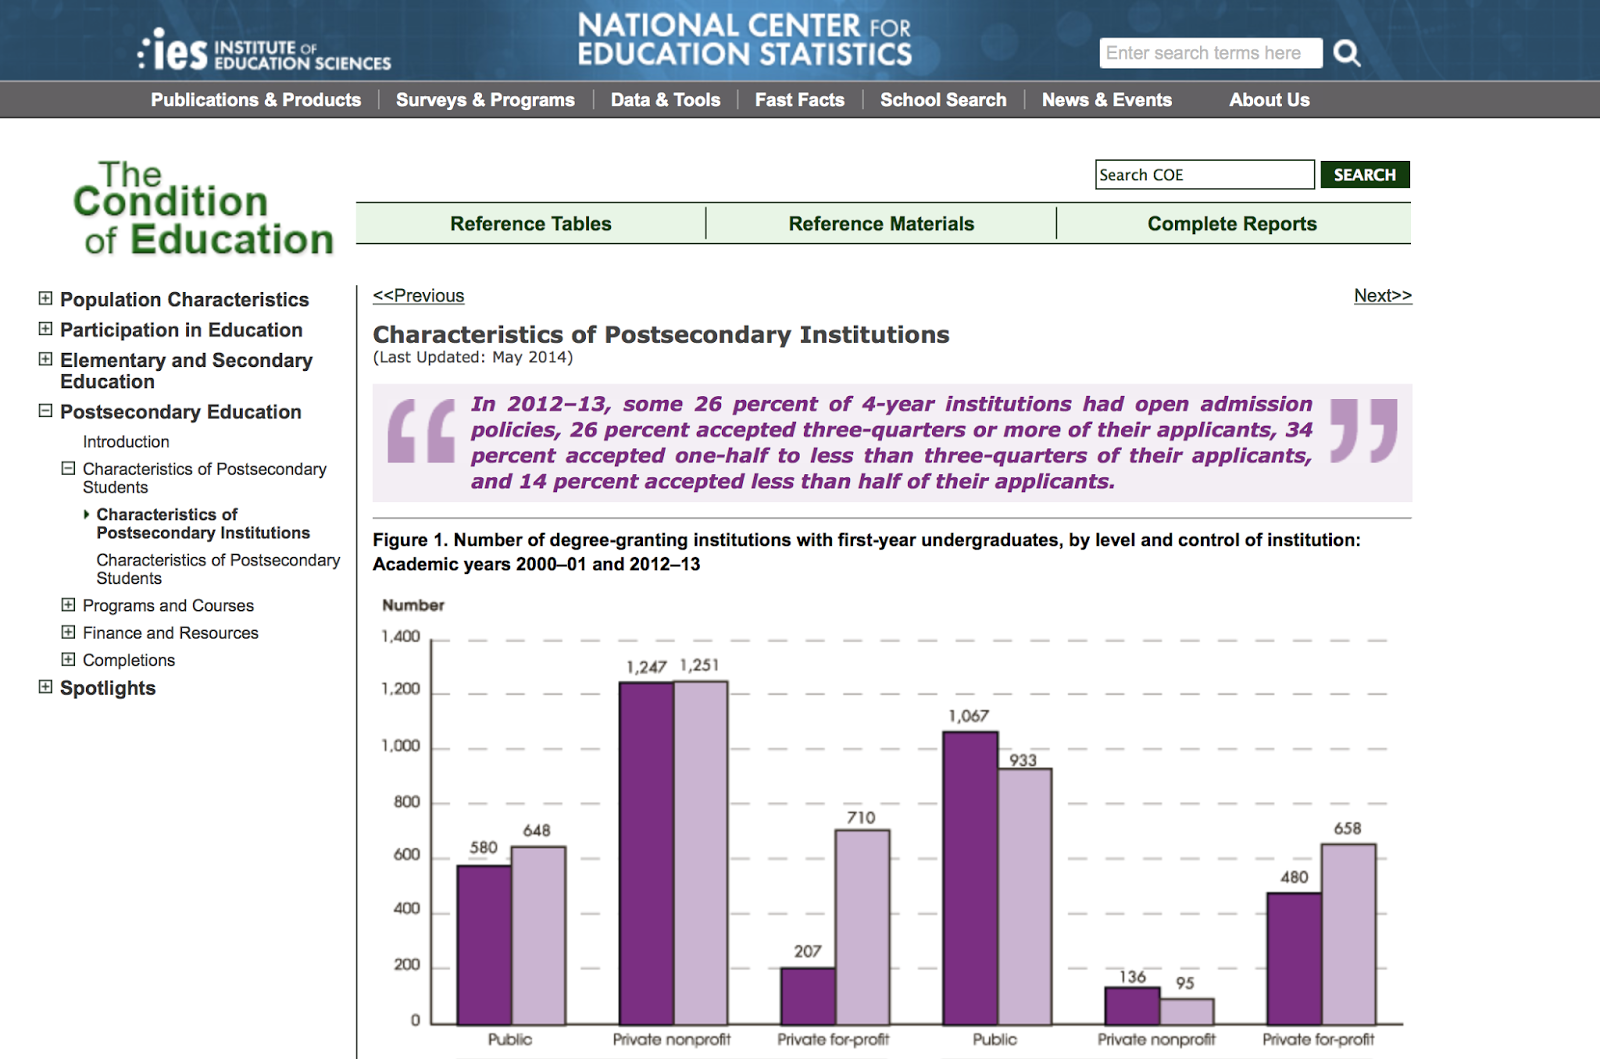Click the bar labeled 933
1600x1059 pixels.
coord(1024,897)
